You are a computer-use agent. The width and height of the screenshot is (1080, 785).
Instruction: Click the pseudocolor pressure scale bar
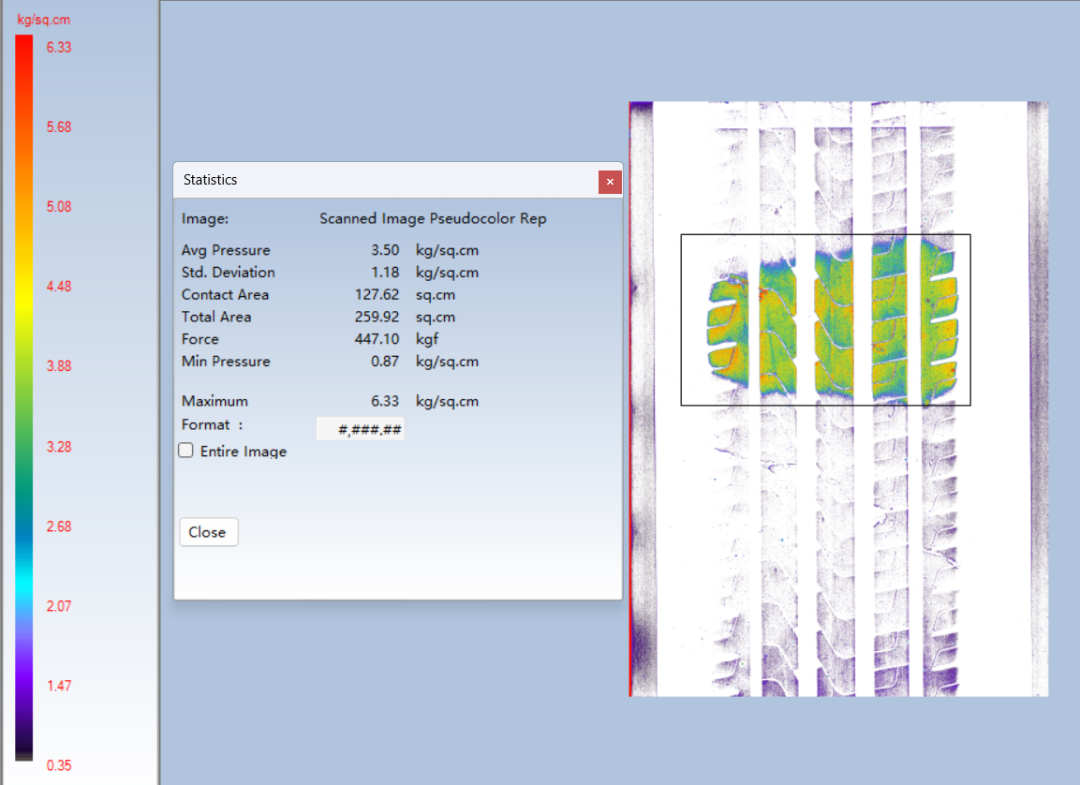[24, 400]
